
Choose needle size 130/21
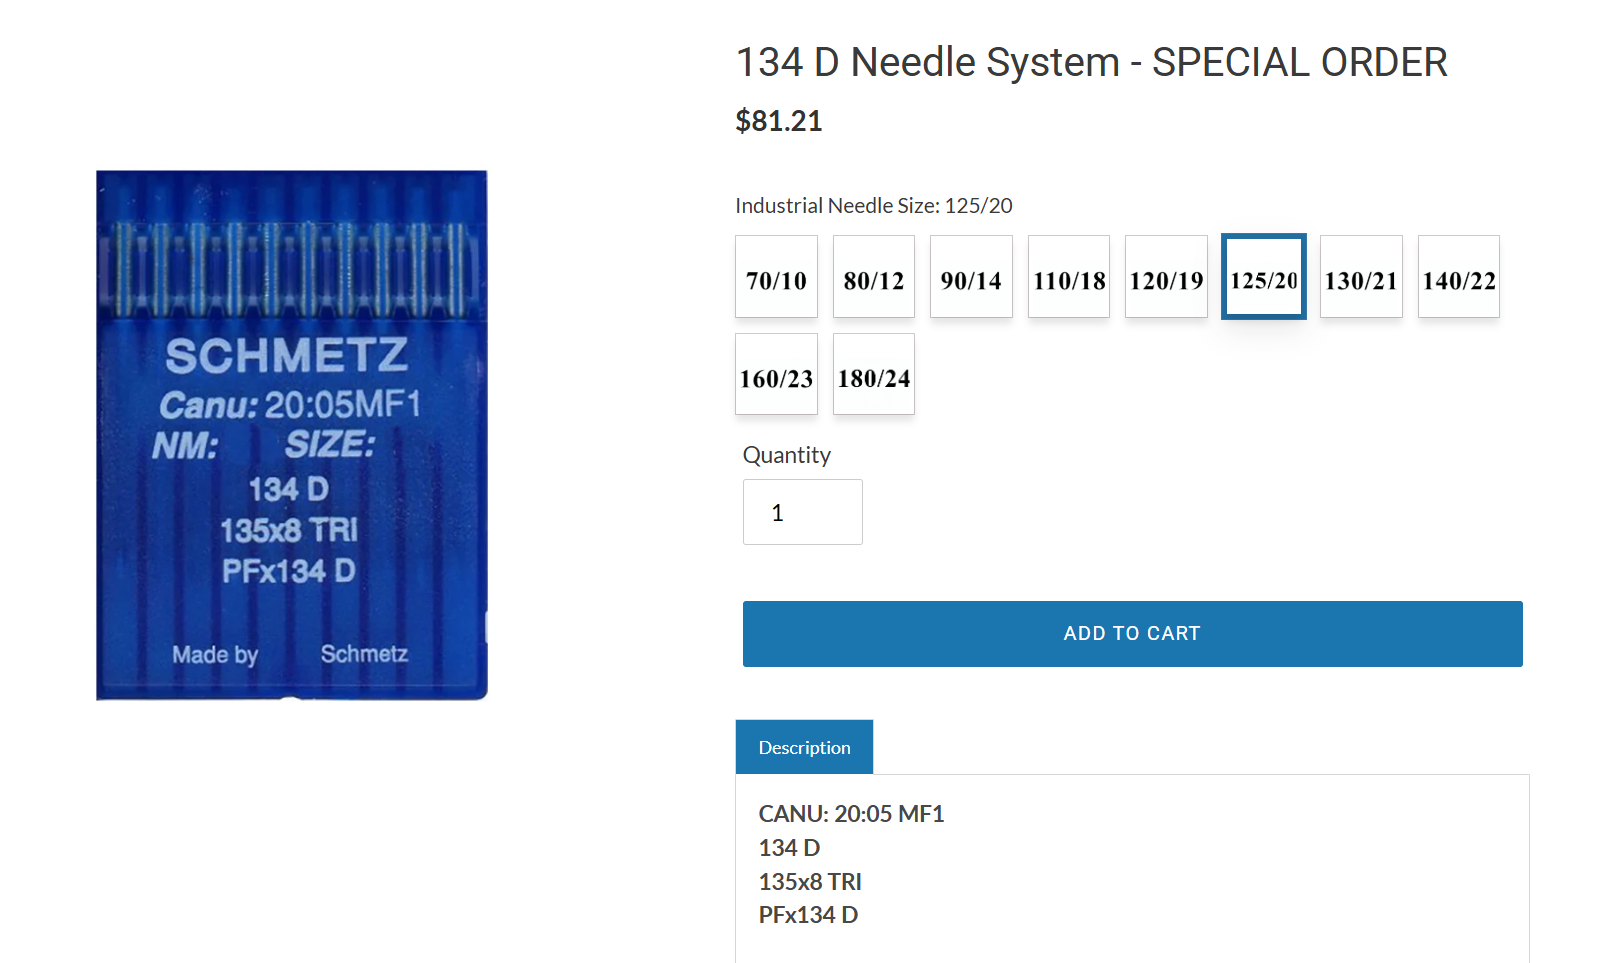tap(1361, 277)
